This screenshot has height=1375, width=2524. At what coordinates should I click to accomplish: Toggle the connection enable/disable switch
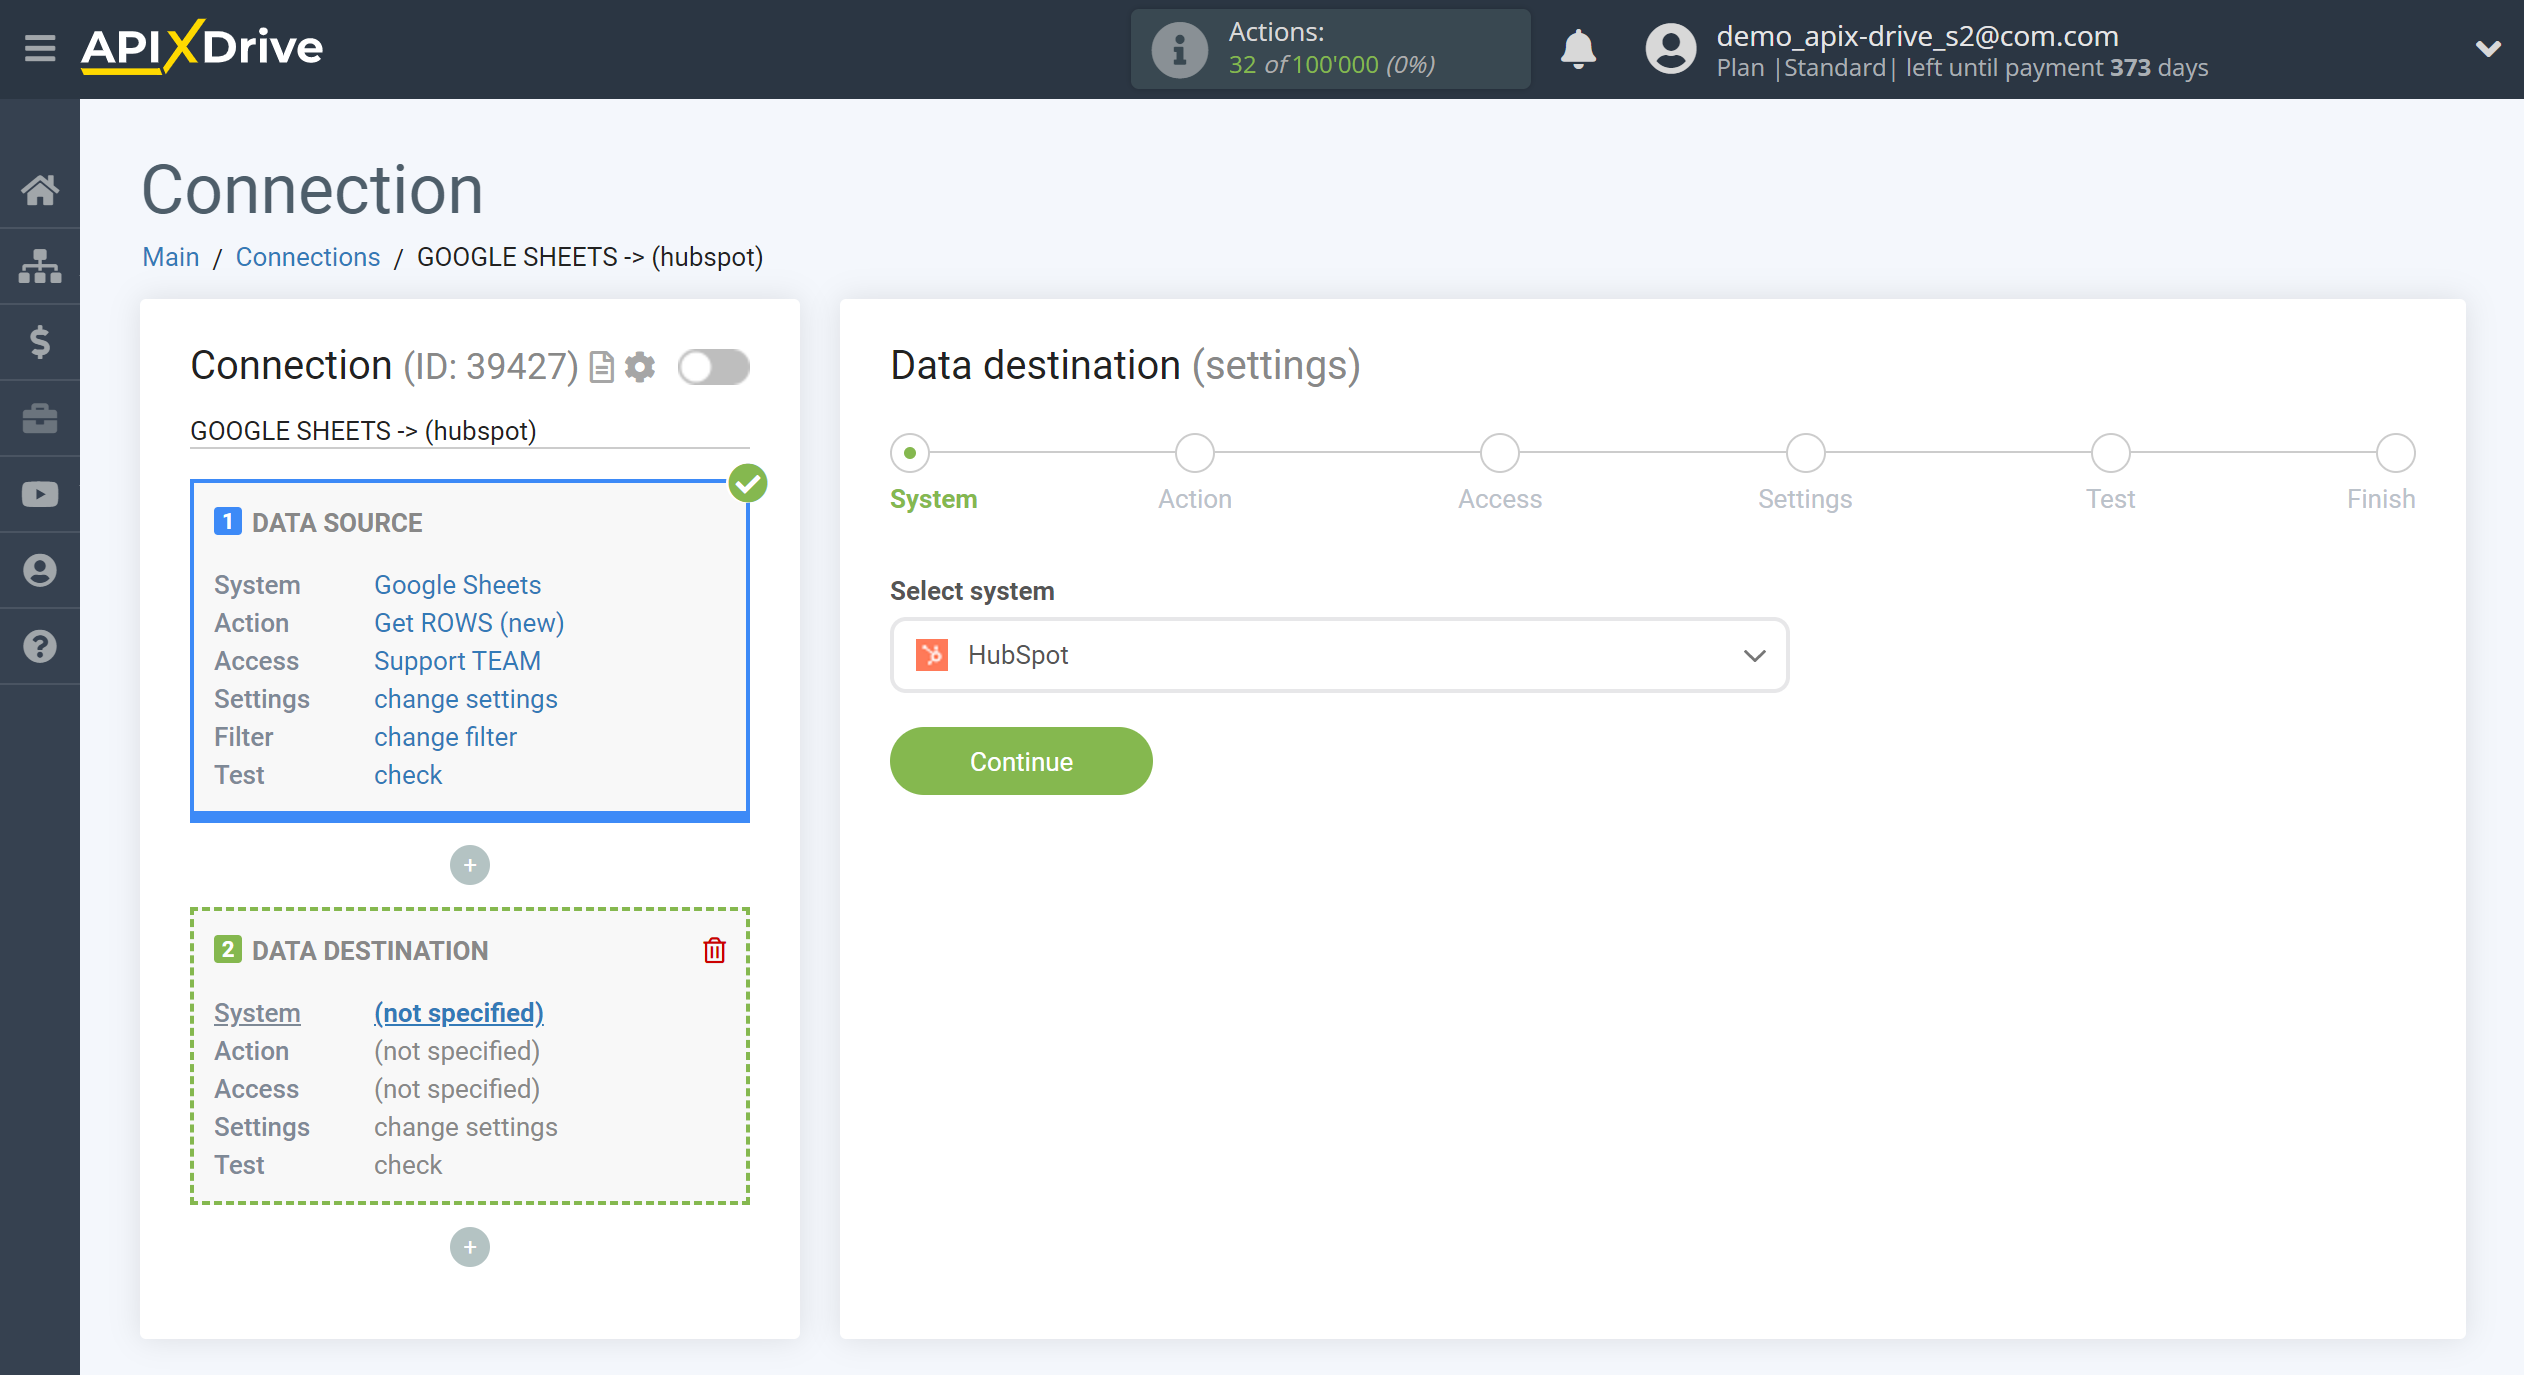tap(713, 366)
